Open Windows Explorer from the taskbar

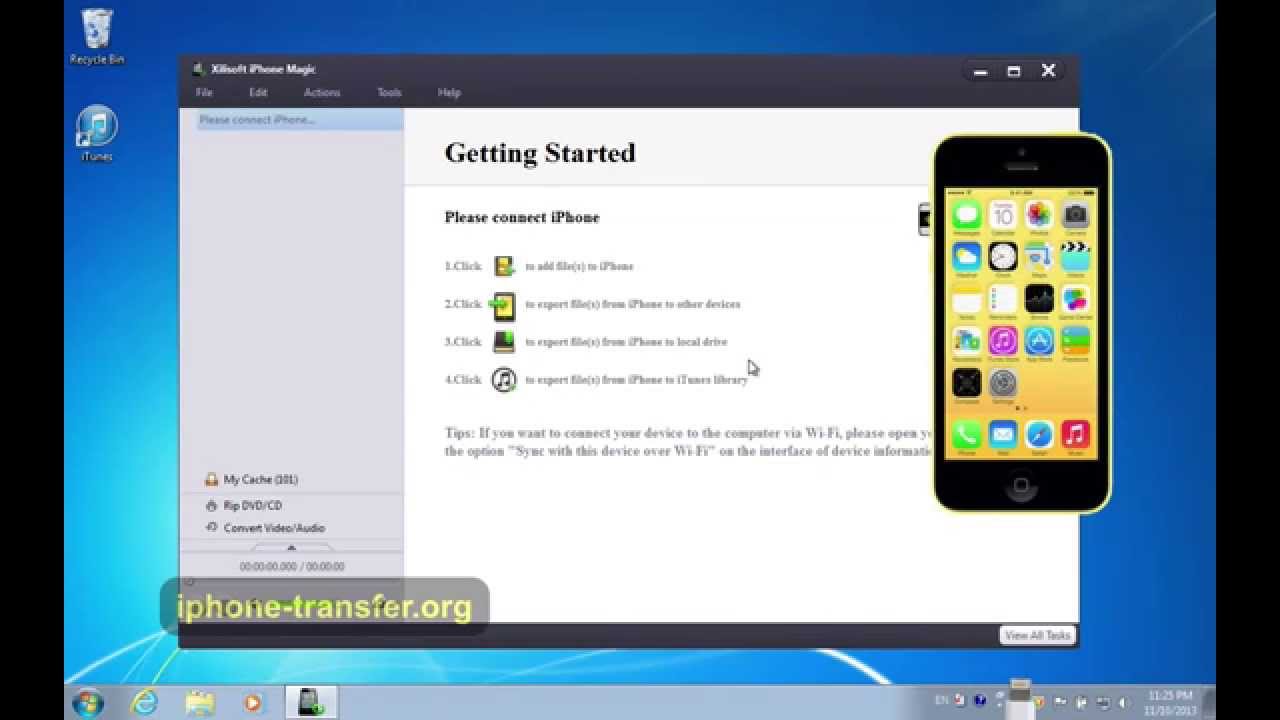pyautogui.click(x=199, y=703)
